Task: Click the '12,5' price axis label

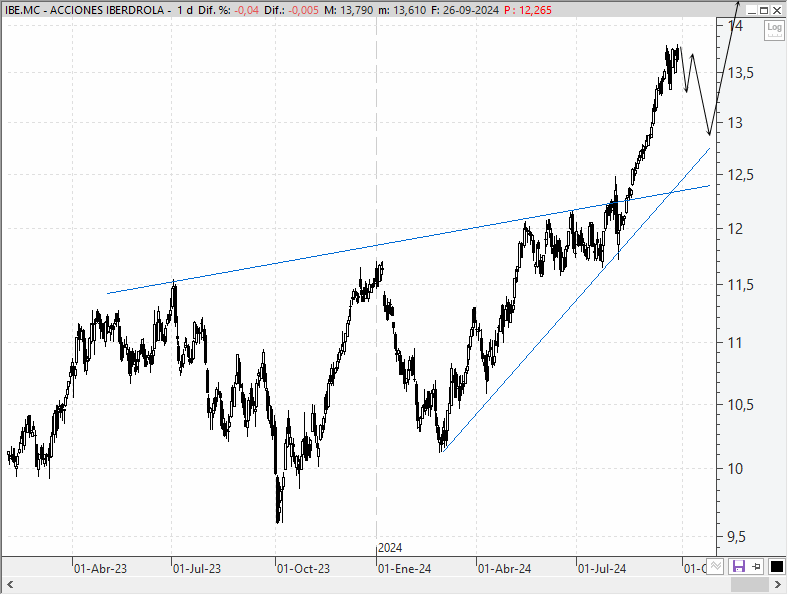Action: [741, 175]
